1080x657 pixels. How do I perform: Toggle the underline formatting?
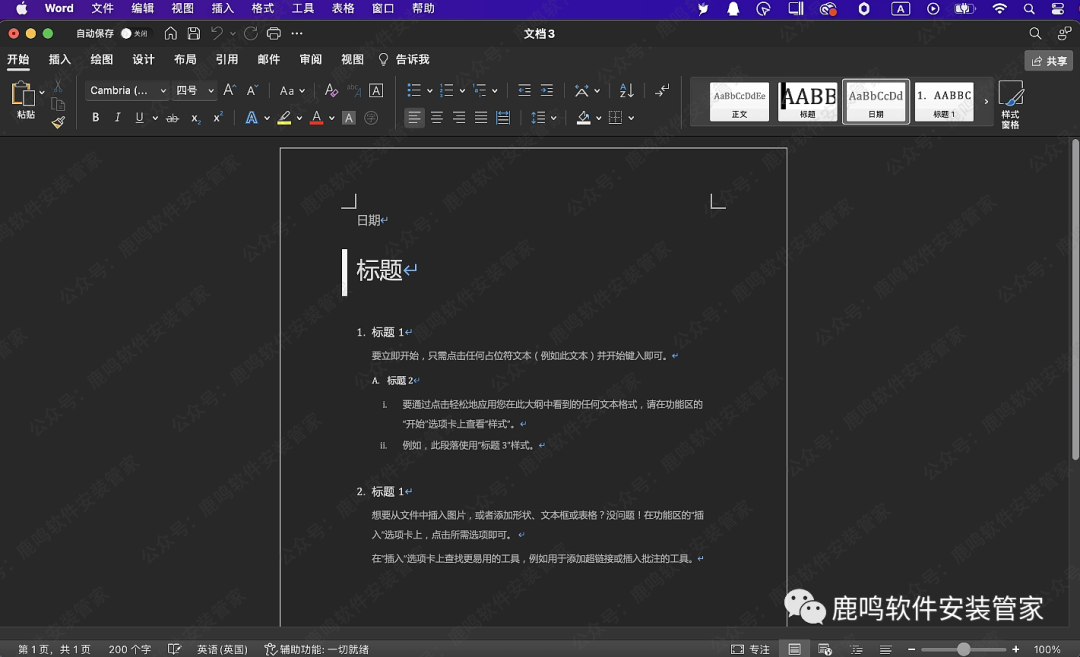[x=139, y=117]
